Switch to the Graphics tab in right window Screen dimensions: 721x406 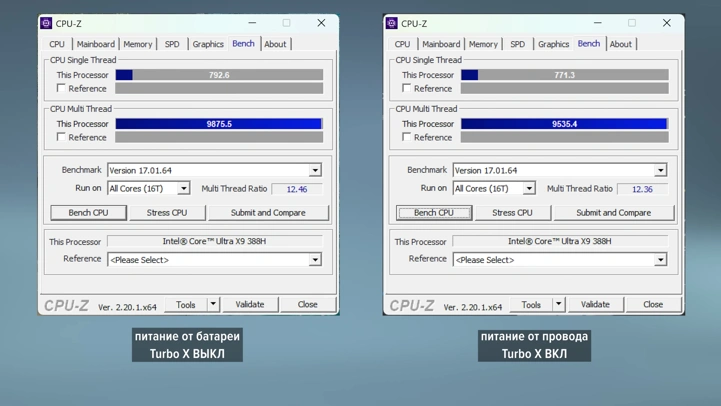[x=553, y=44]
